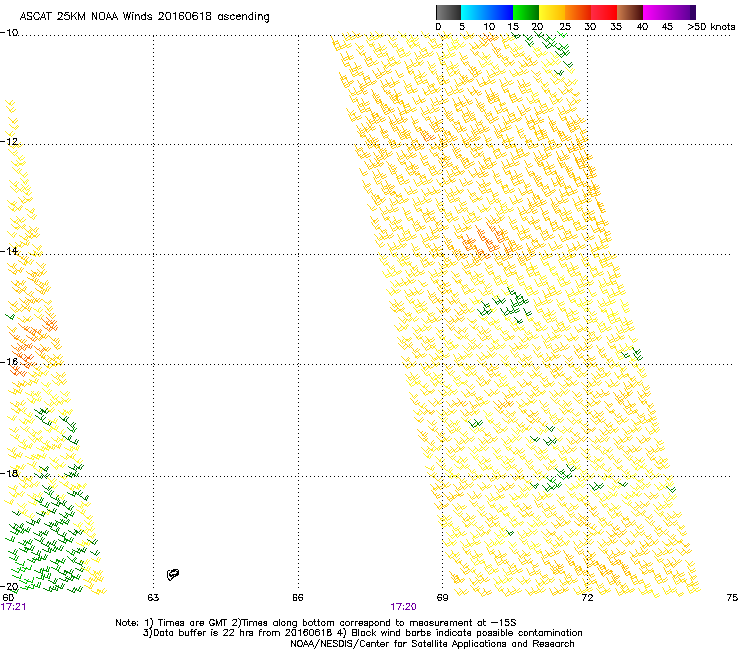Screen dimensions: 740x650
Task: Click the brown 35-40 knot legend swatch
Action: click(630, 12)
